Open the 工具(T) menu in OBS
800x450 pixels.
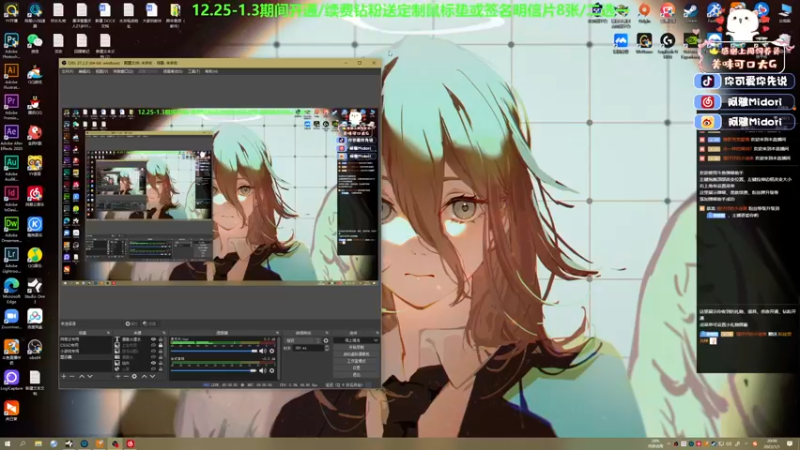(194, 71)
